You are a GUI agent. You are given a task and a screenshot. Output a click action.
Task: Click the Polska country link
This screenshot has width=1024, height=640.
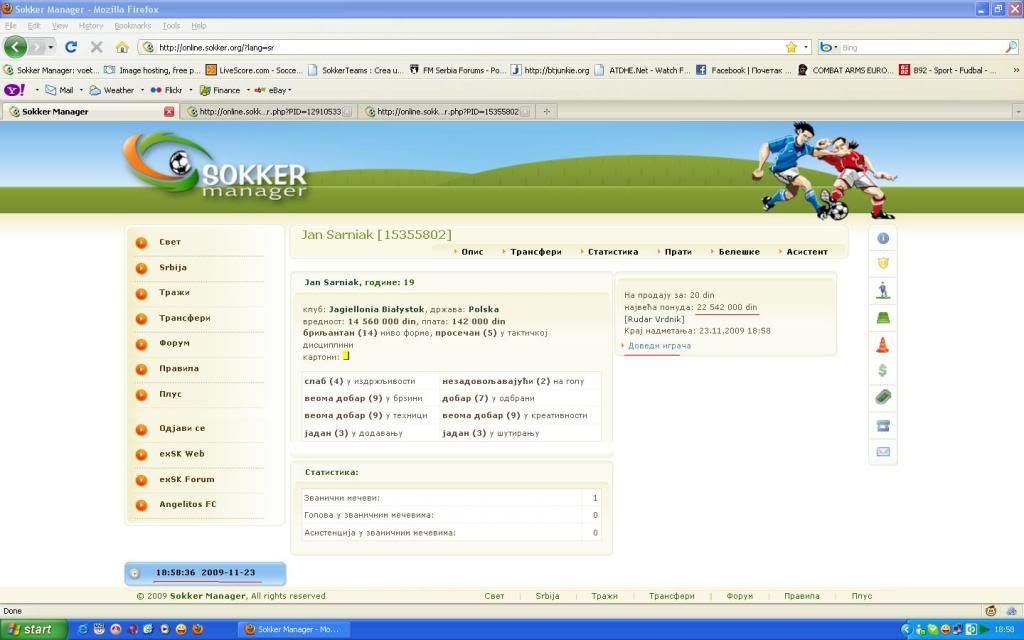(483, 310)
